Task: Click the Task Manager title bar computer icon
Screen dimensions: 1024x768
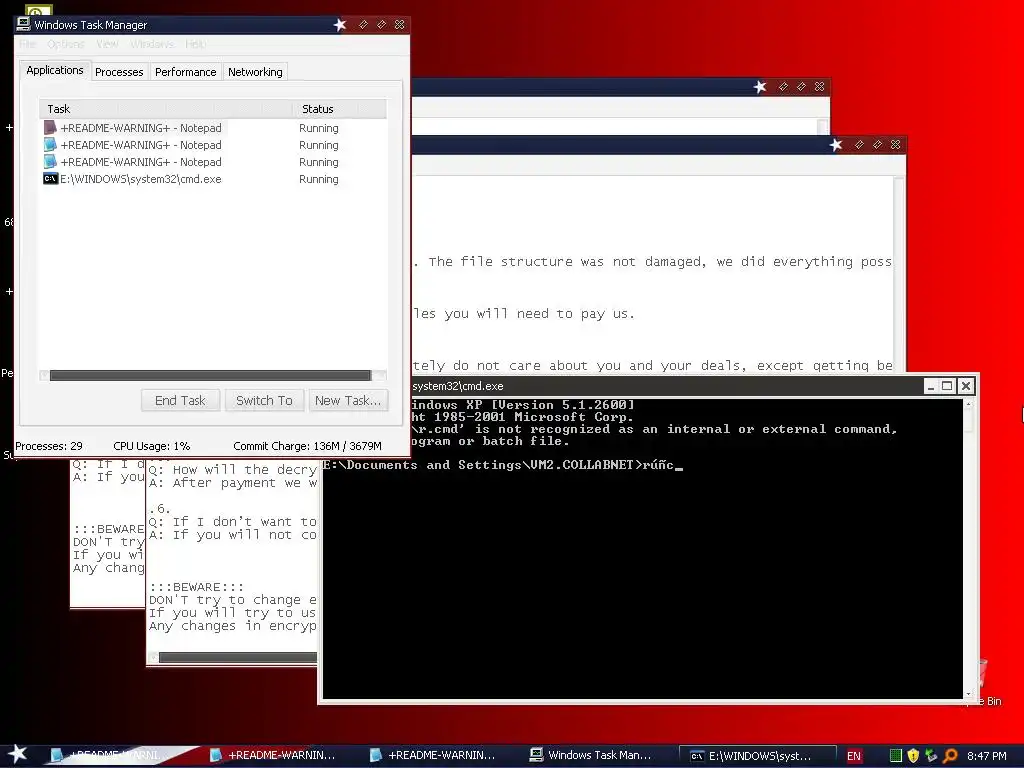Action: [24, 24]
